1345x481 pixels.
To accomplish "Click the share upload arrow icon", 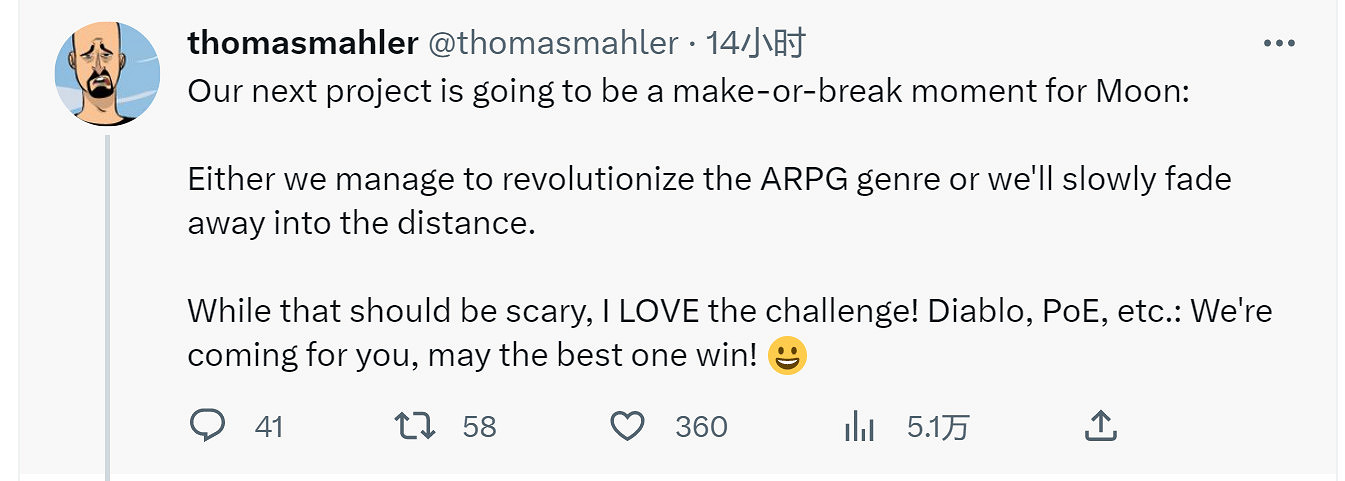I will (1100, 427).
